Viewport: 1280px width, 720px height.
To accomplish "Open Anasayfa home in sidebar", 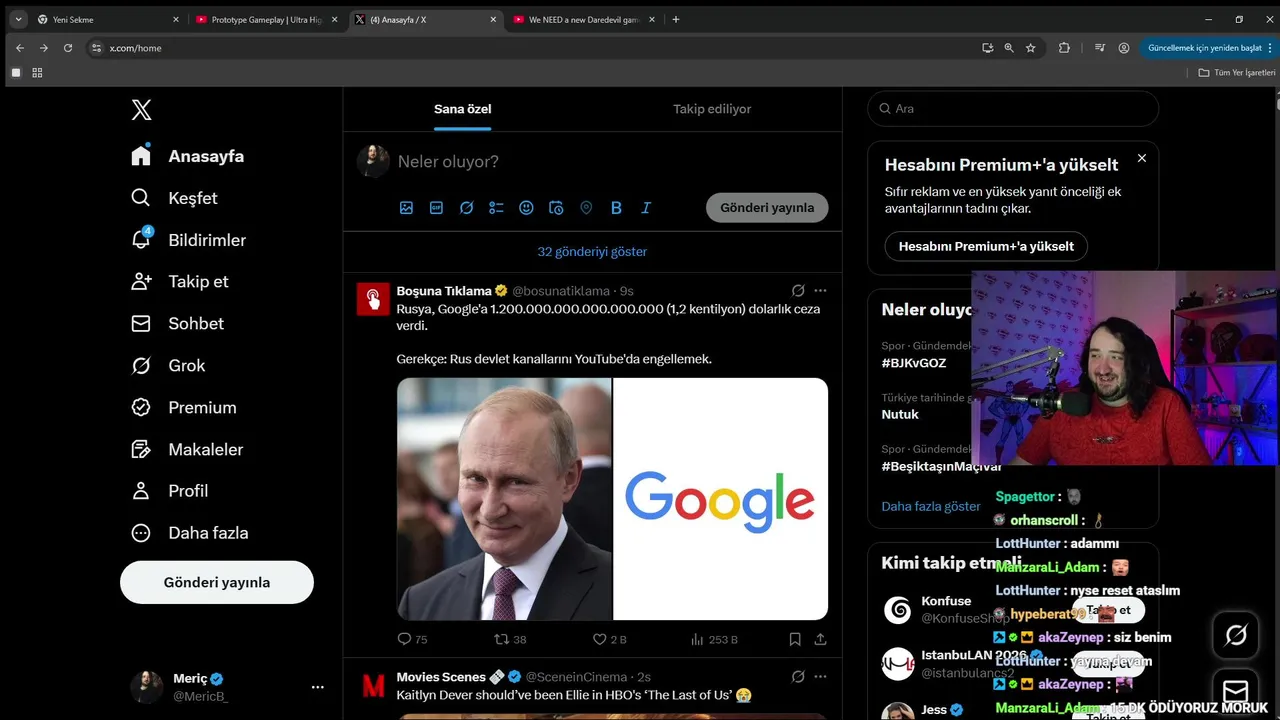I will click(x=187, y=156).
